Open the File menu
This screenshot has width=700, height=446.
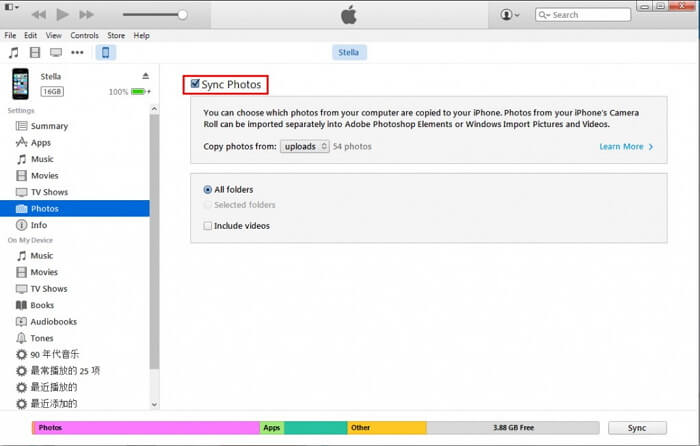pos(10,35)
